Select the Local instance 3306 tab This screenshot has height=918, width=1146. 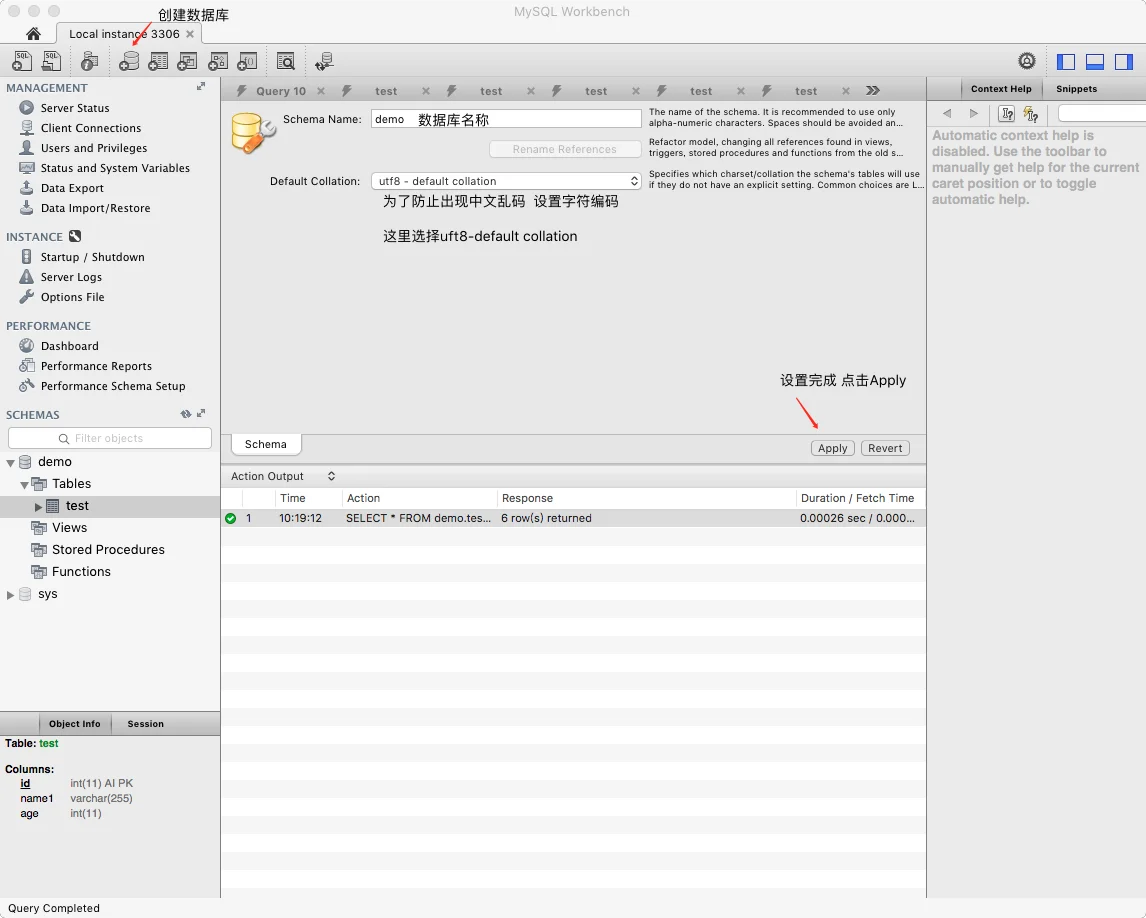[x=124, y=34]
